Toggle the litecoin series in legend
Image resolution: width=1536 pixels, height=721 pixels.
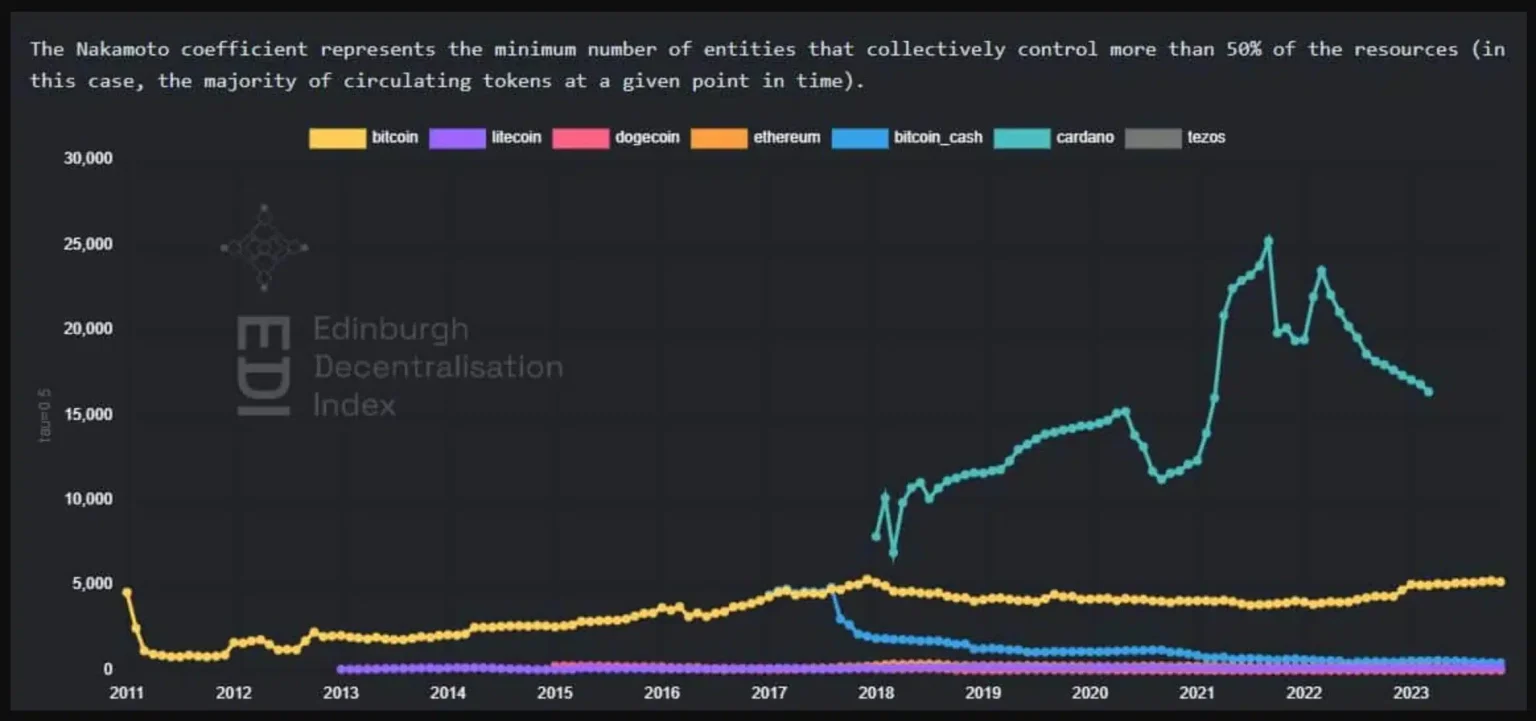point(486,138)
